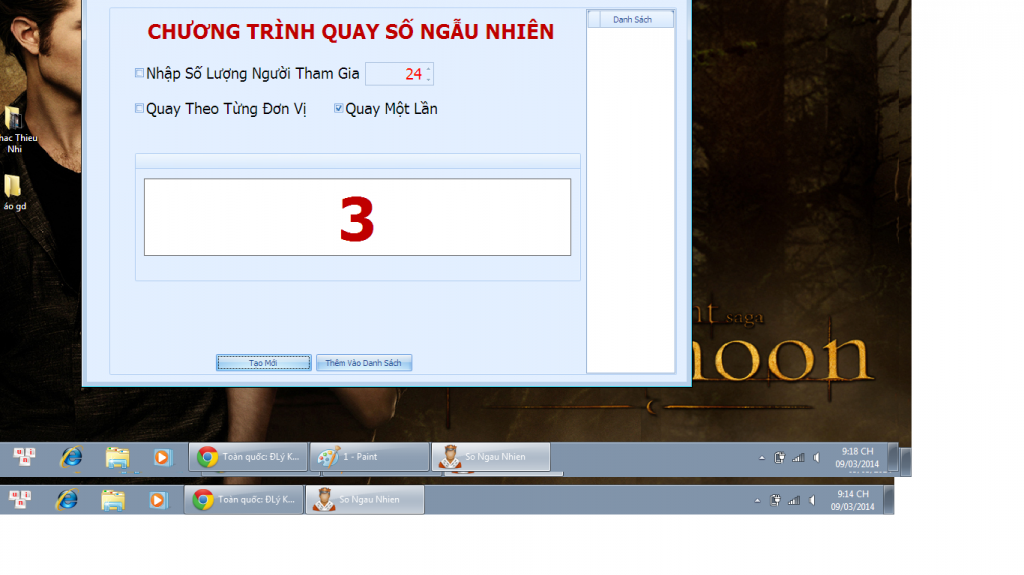Tick the 'Quay Theo Từng Đơn Vị' checkbox
This screenshot has height=575, width=1024.
click(140, 109)
